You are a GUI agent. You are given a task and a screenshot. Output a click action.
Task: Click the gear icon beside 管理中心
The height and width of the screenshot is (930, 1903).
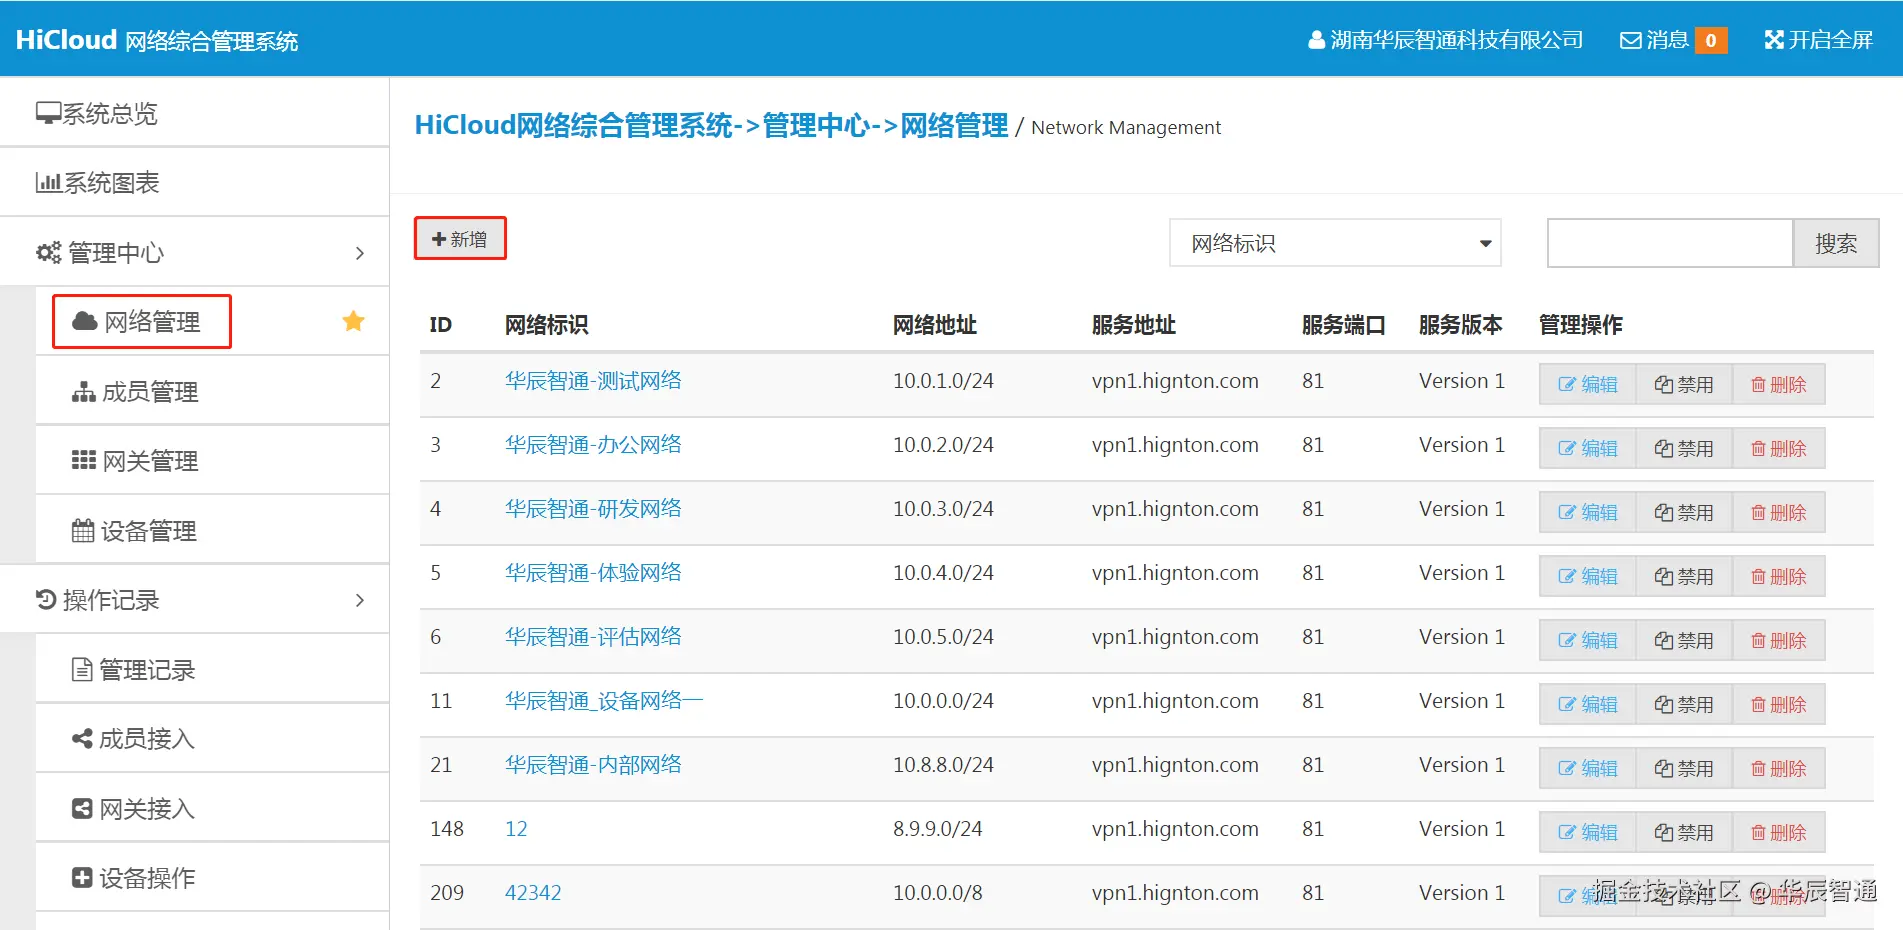click(48, 252)
